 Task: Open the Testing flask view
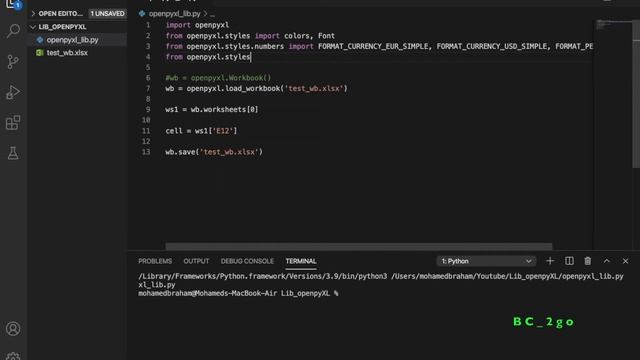tap(13, 153)
